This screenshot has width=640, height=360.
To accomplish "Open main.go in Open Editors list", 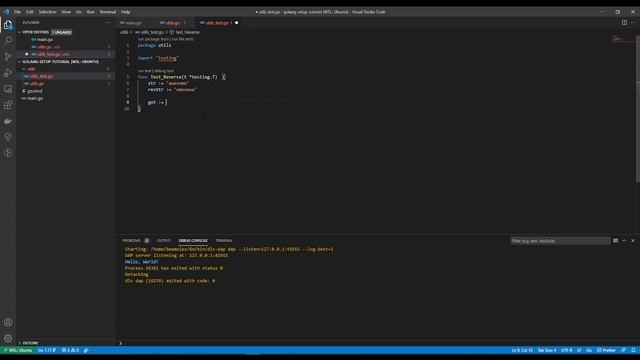I will 45,40.
